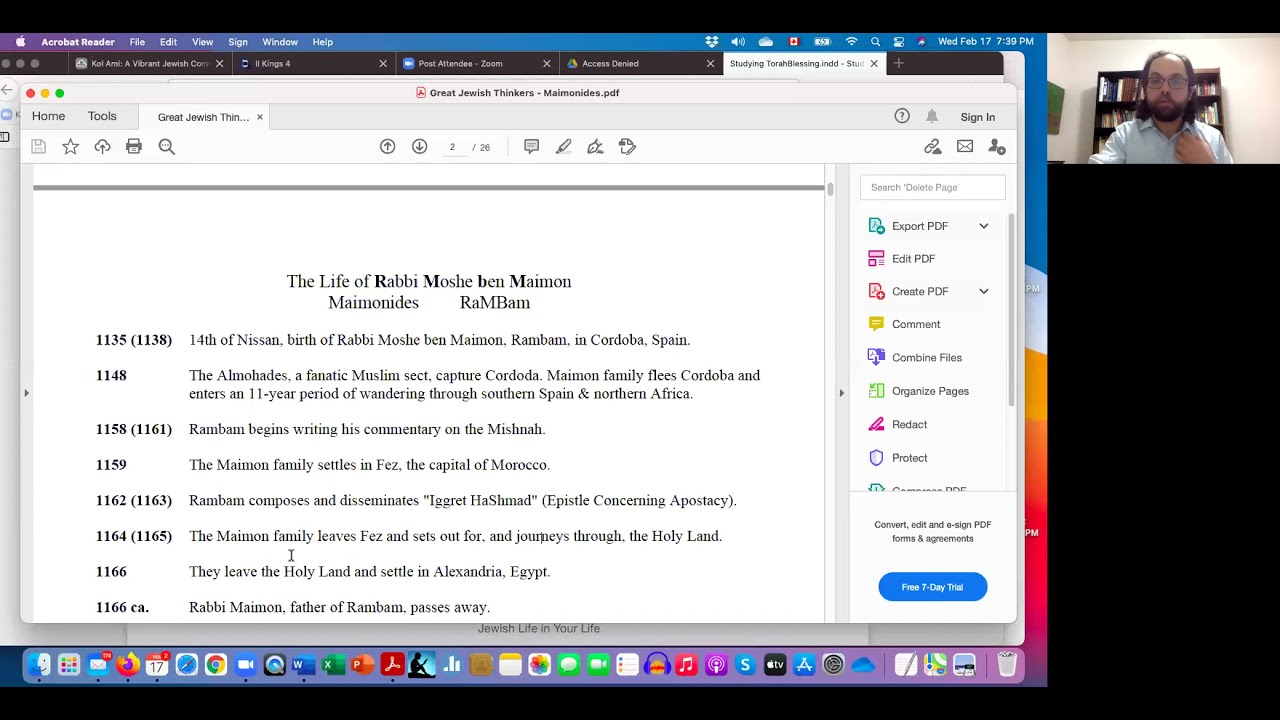Open the View menu

click(202, 42)
